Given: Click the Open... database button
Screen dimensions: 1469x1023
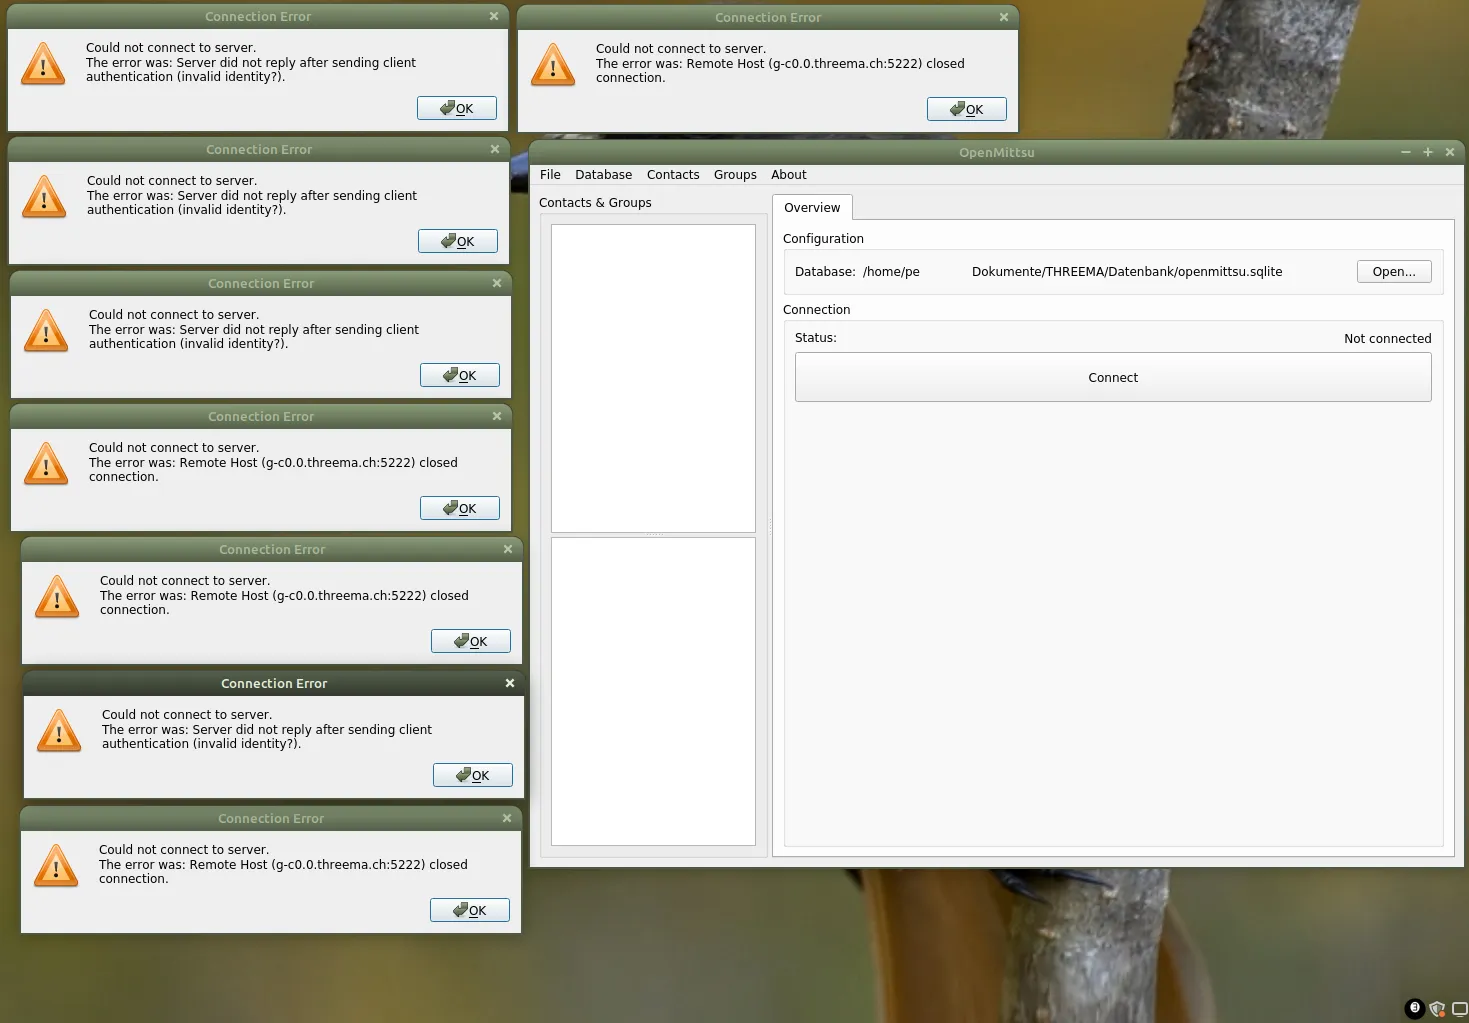Looking at the screenshot, I should click(1393, 272).
